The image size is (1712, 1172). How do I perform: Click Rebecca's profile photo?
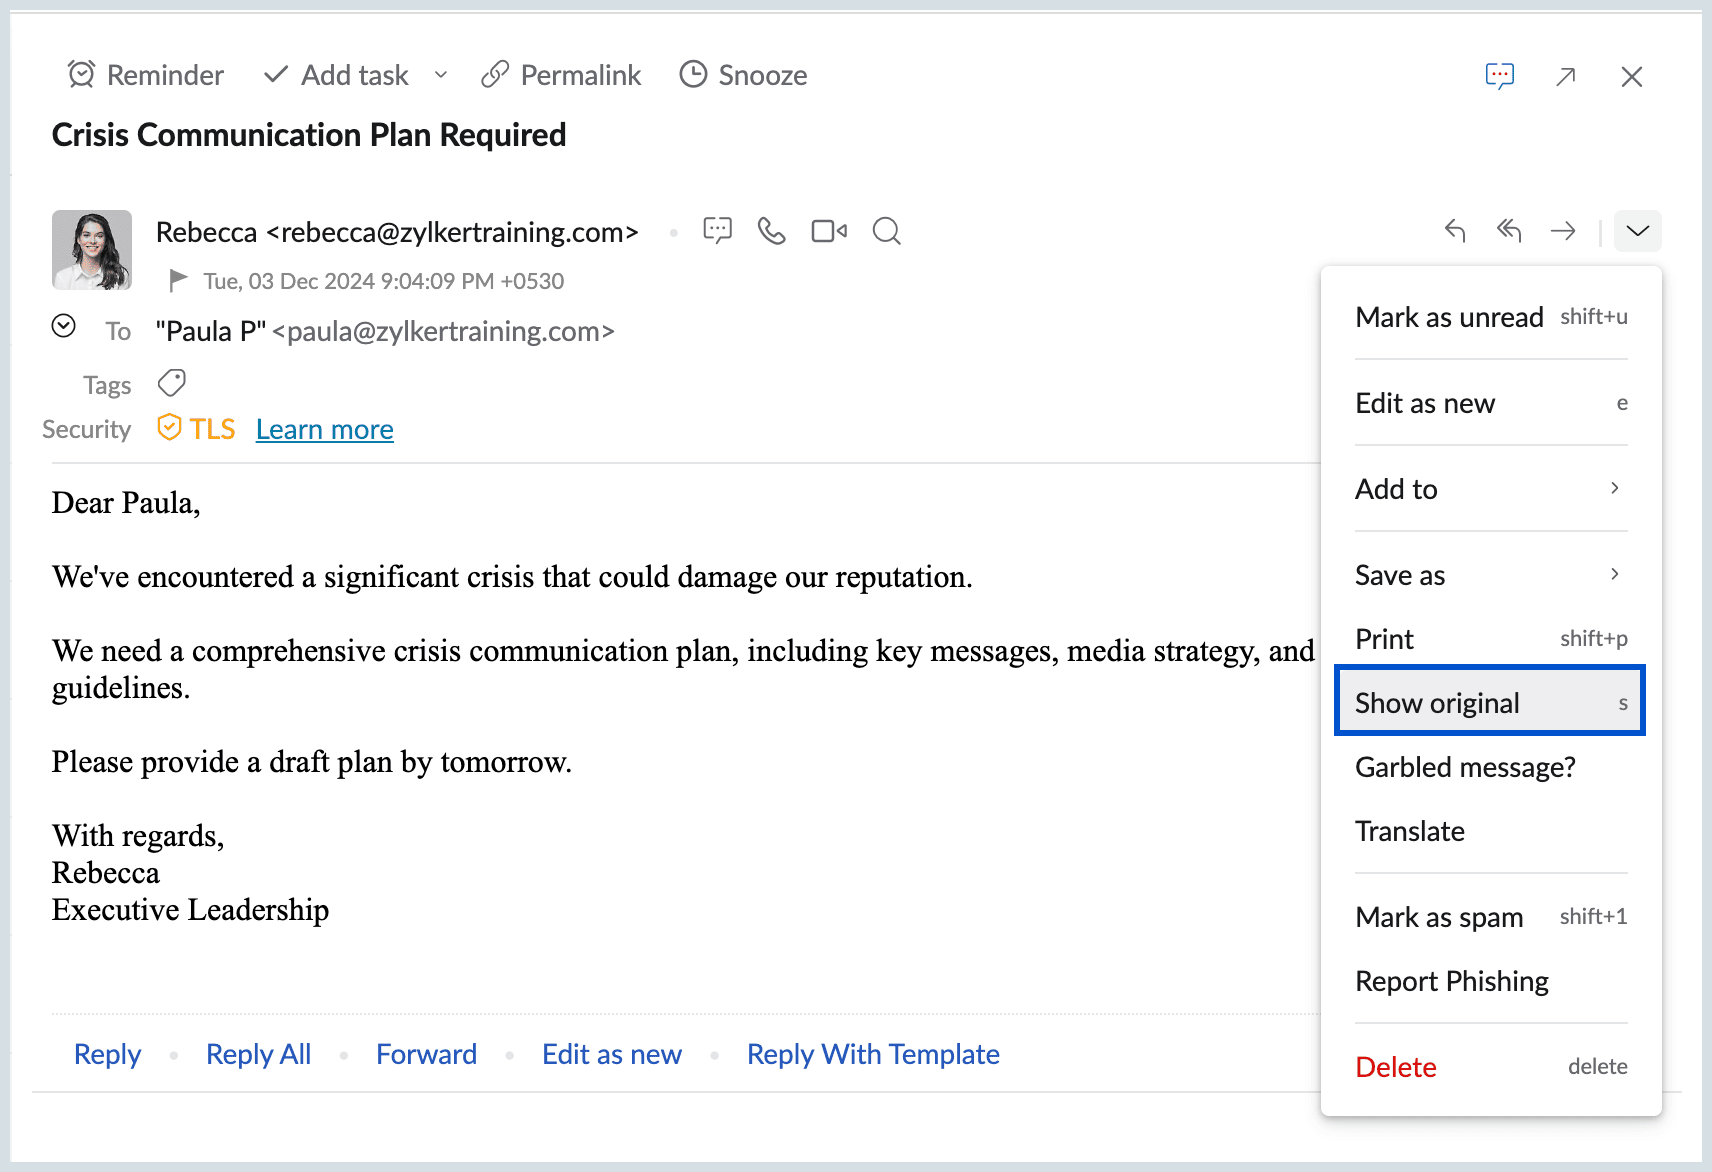point(92,250)
